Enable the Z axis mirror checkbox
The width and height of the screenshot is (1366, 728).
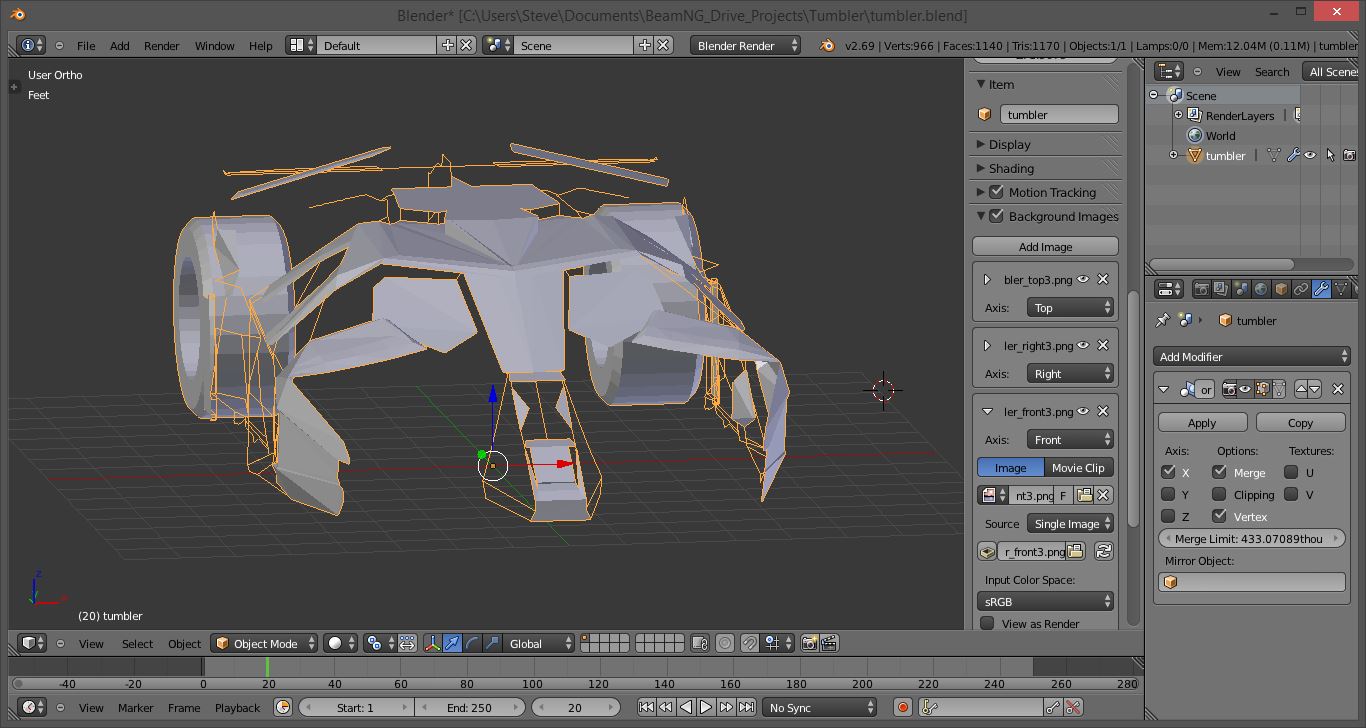(x=1168, y=516)
